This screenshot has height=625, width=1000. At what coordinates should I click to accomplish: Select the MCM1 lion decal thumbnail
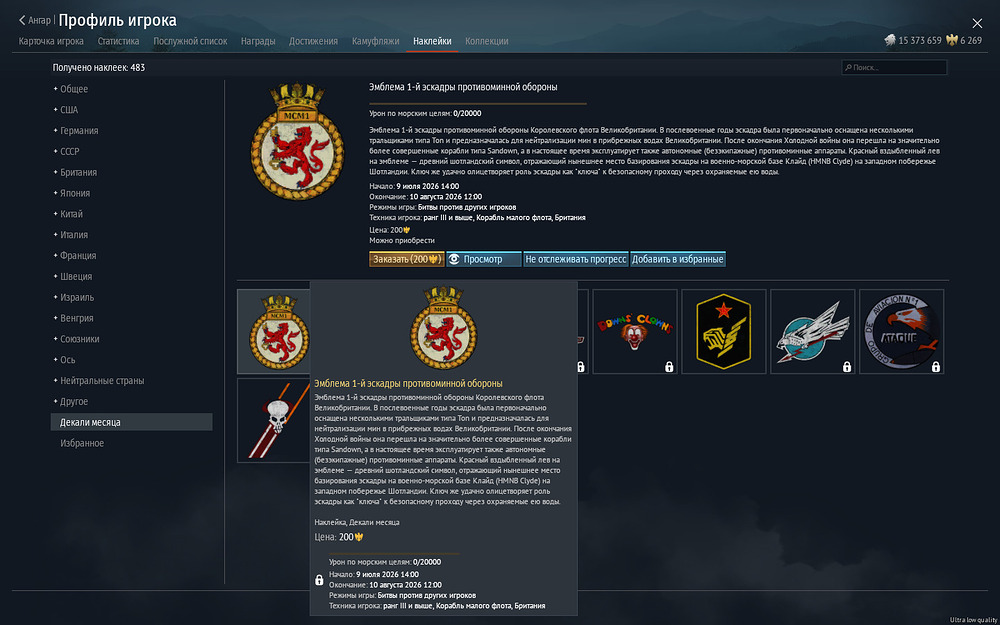click(274, 332)
